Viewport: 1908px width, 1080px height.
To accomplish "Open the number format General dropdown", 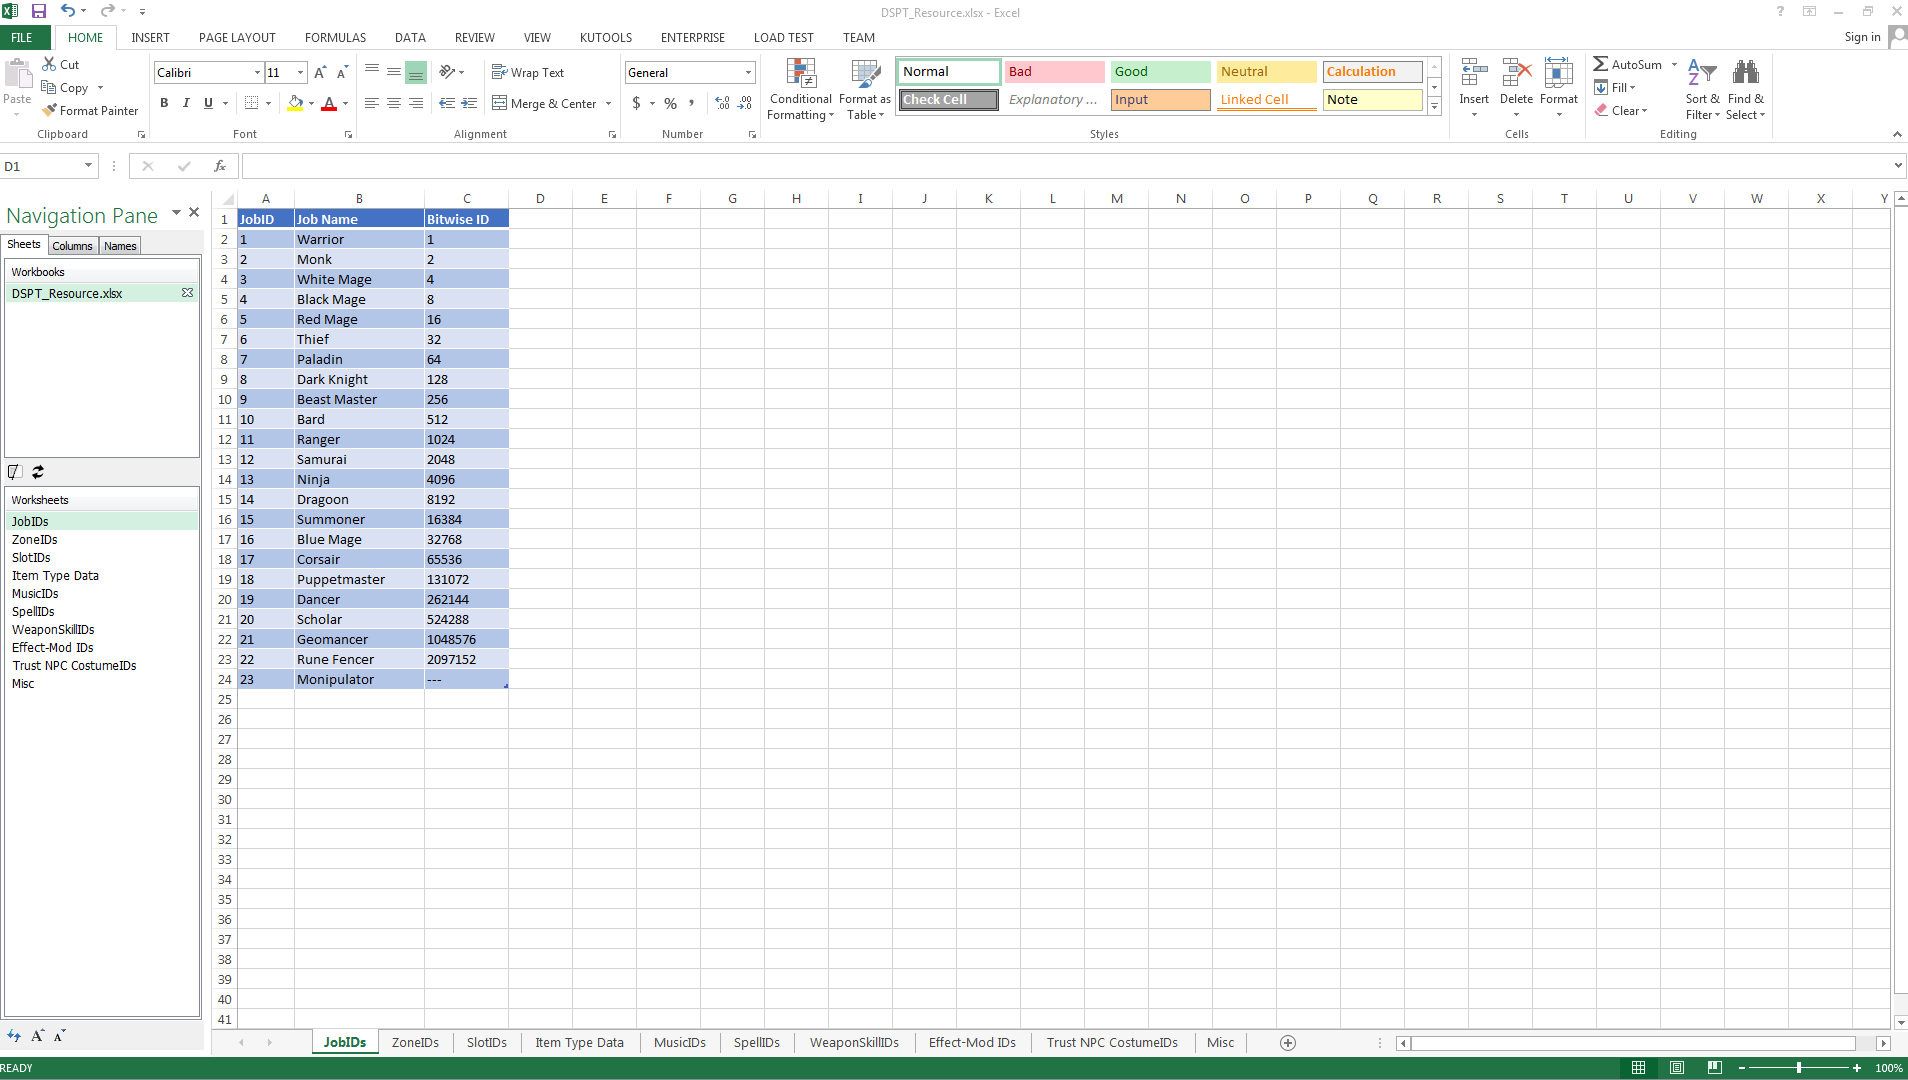I will coord(748,72).
